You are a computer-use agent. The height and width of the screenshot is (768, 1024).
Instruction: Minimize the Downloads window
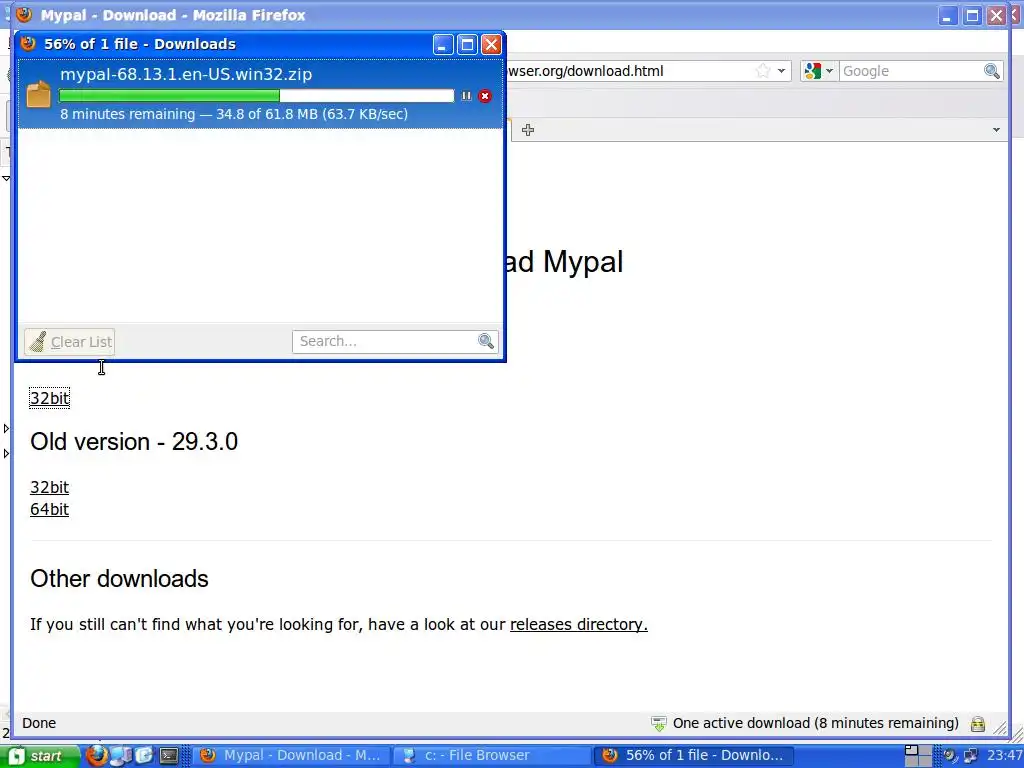pyautogui.click(x=443, y=44)
